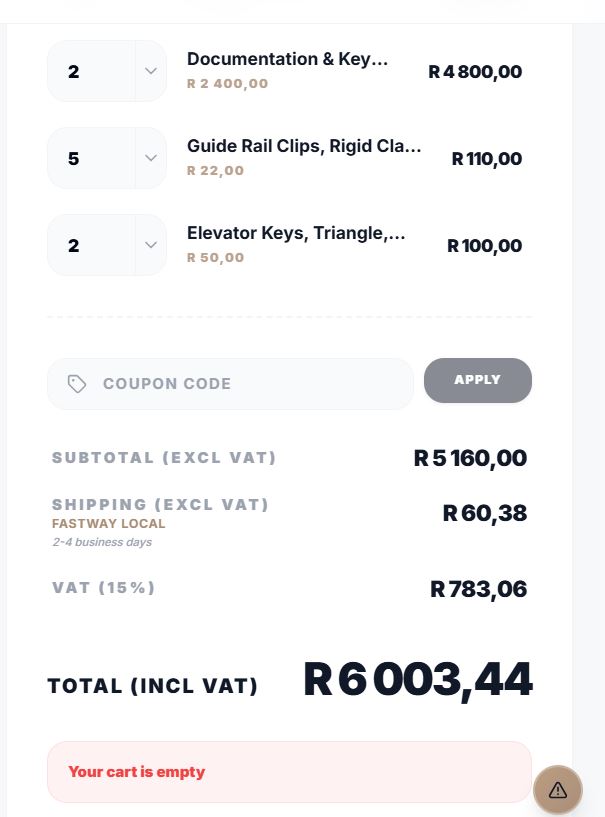605x817 pixels.
Task: Click the R 783,06 VAT amount
Action: point(478,589)
